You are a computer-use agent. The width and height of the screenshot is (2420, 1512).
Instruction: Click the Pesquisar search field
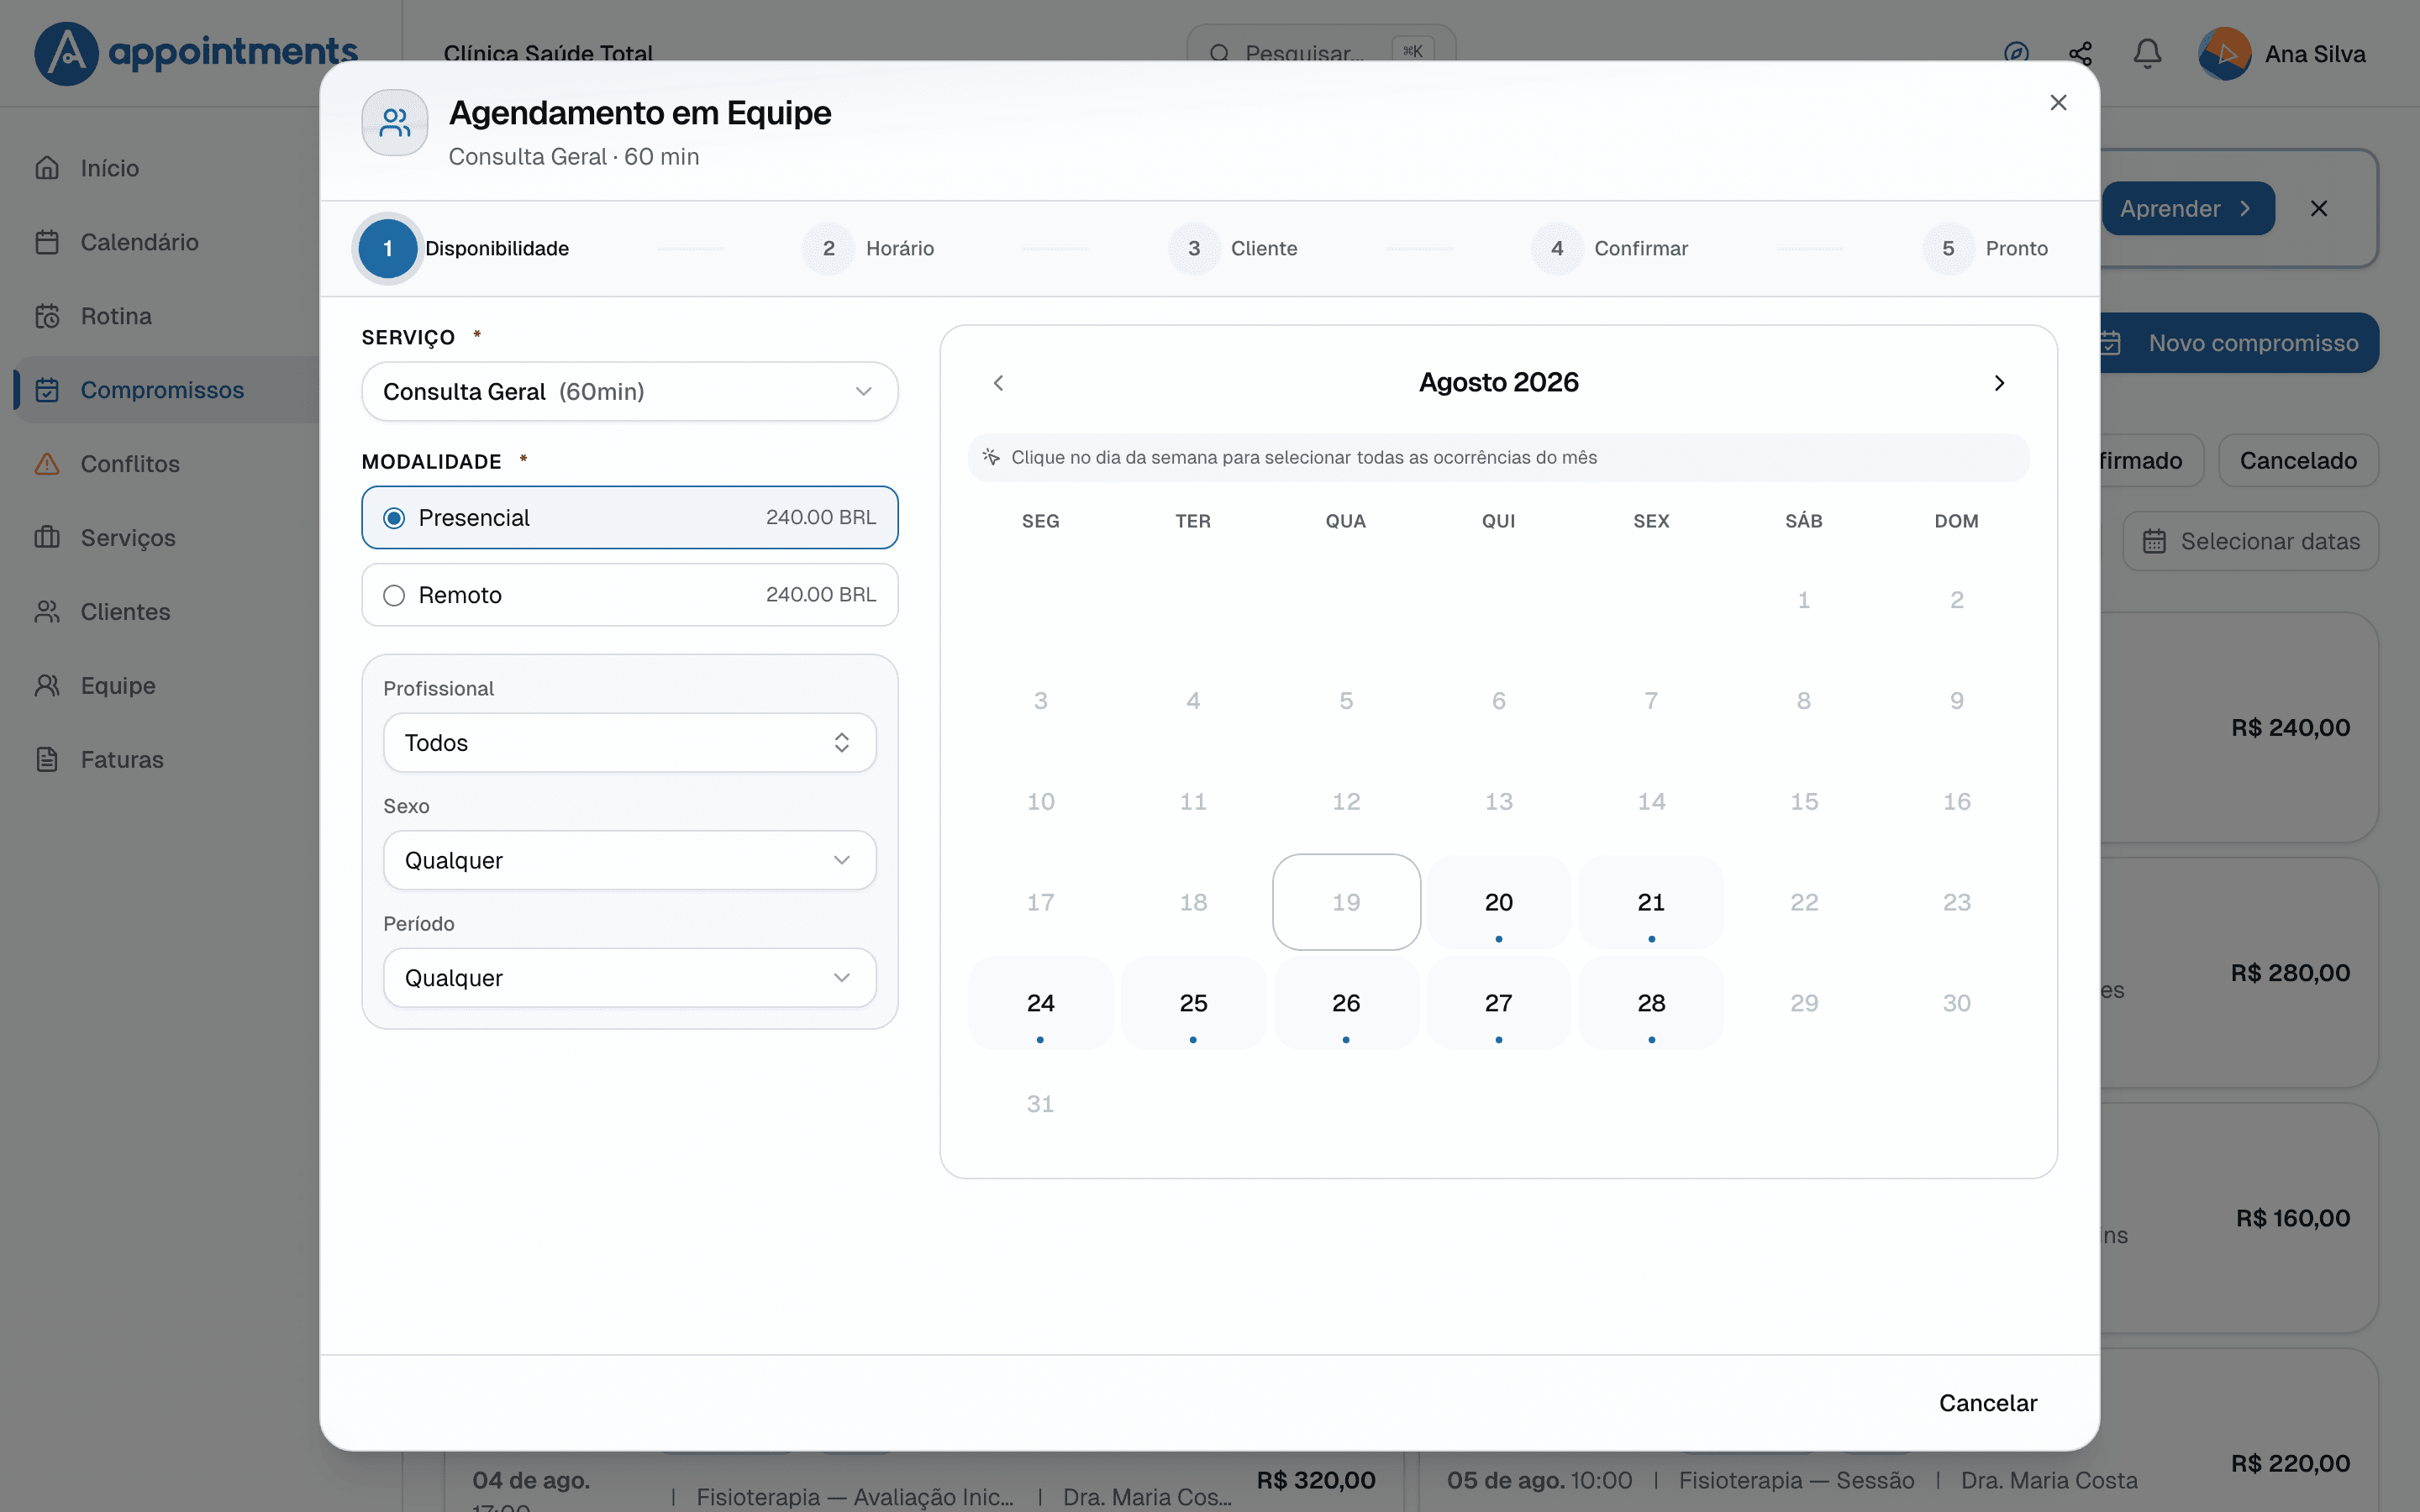(1321, 53)
